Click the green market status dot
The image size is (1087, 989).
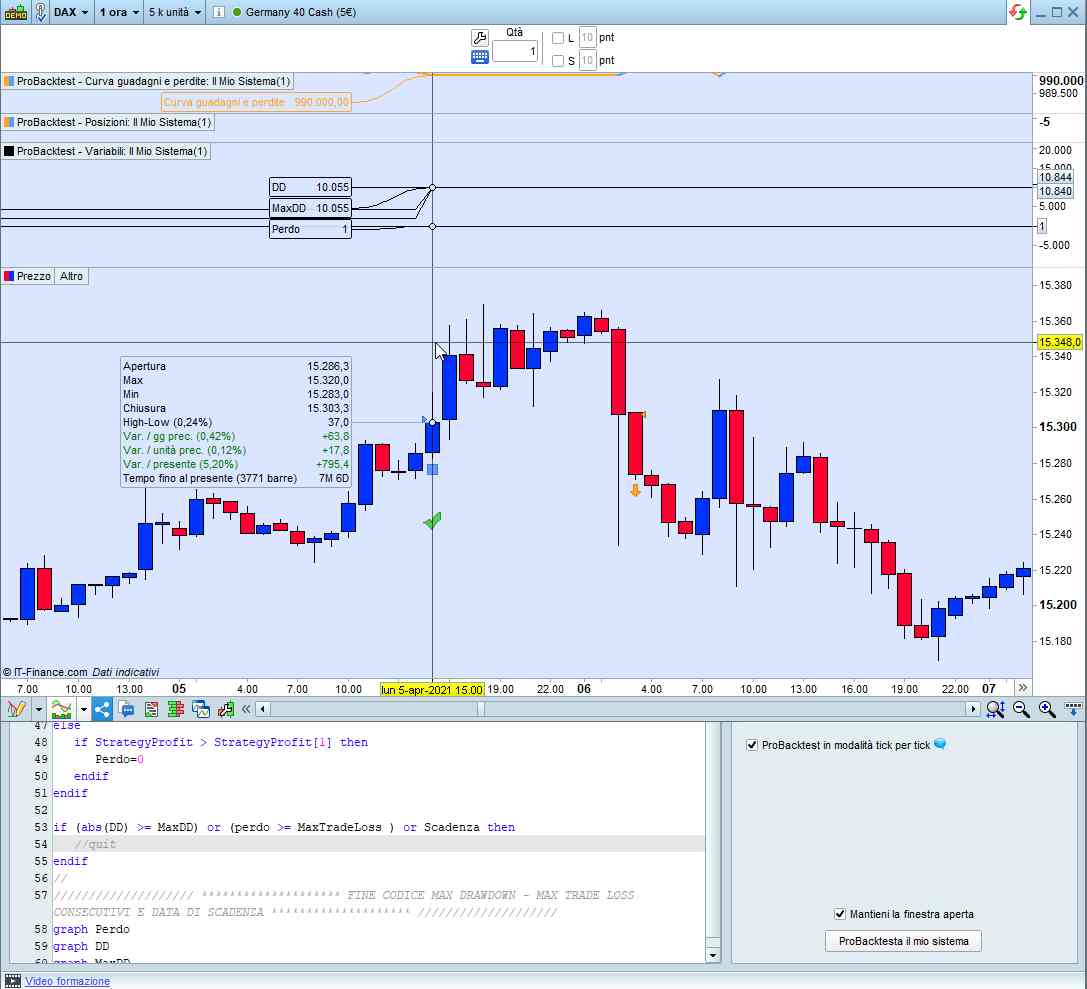(x=237, y=12)
